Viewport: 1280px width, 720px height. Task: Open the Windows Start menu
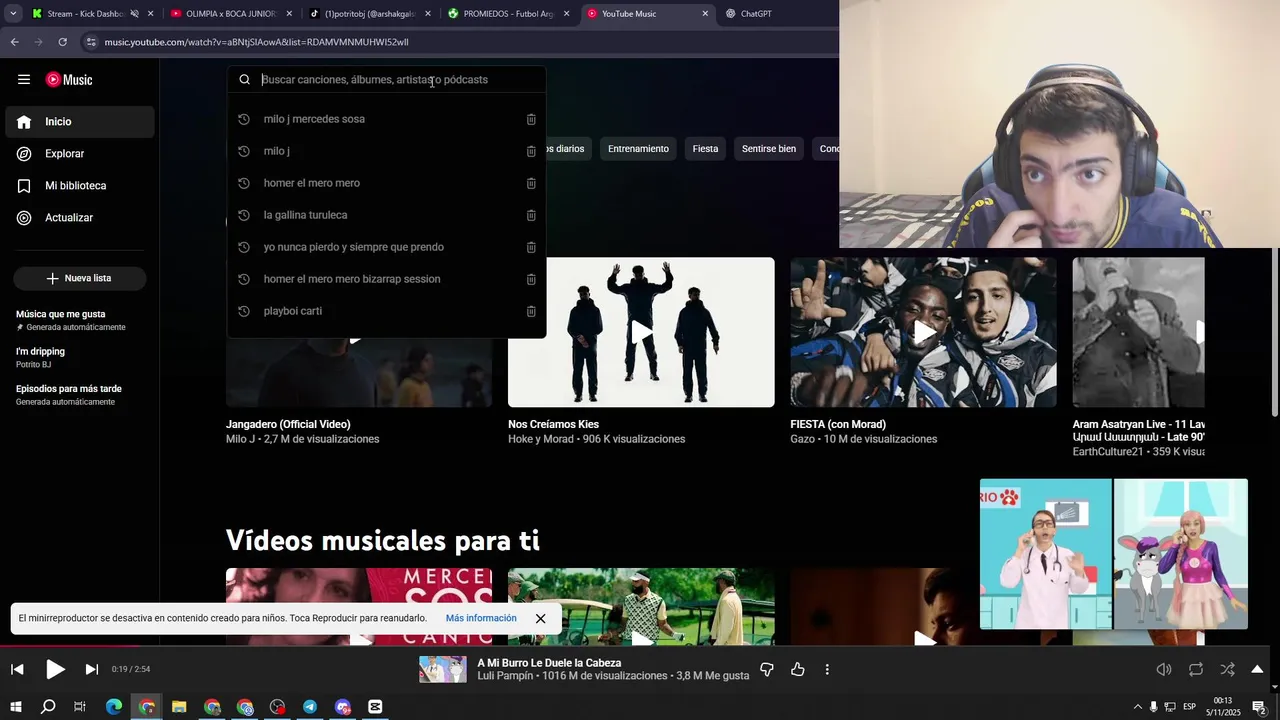(16, 707)
